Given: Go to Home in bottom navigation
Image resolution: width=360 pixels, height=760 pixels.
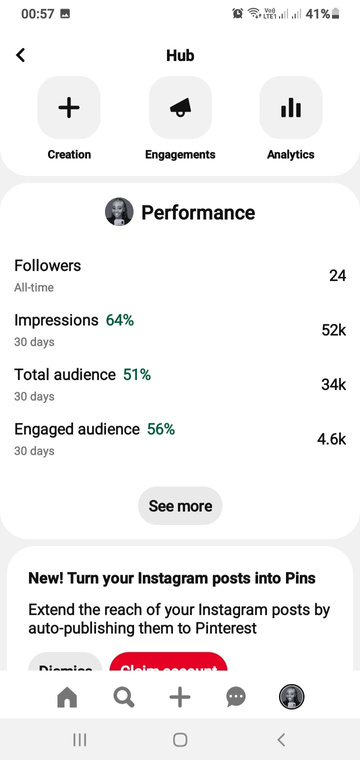Looking at the screenshot, I should coord(67,697).
